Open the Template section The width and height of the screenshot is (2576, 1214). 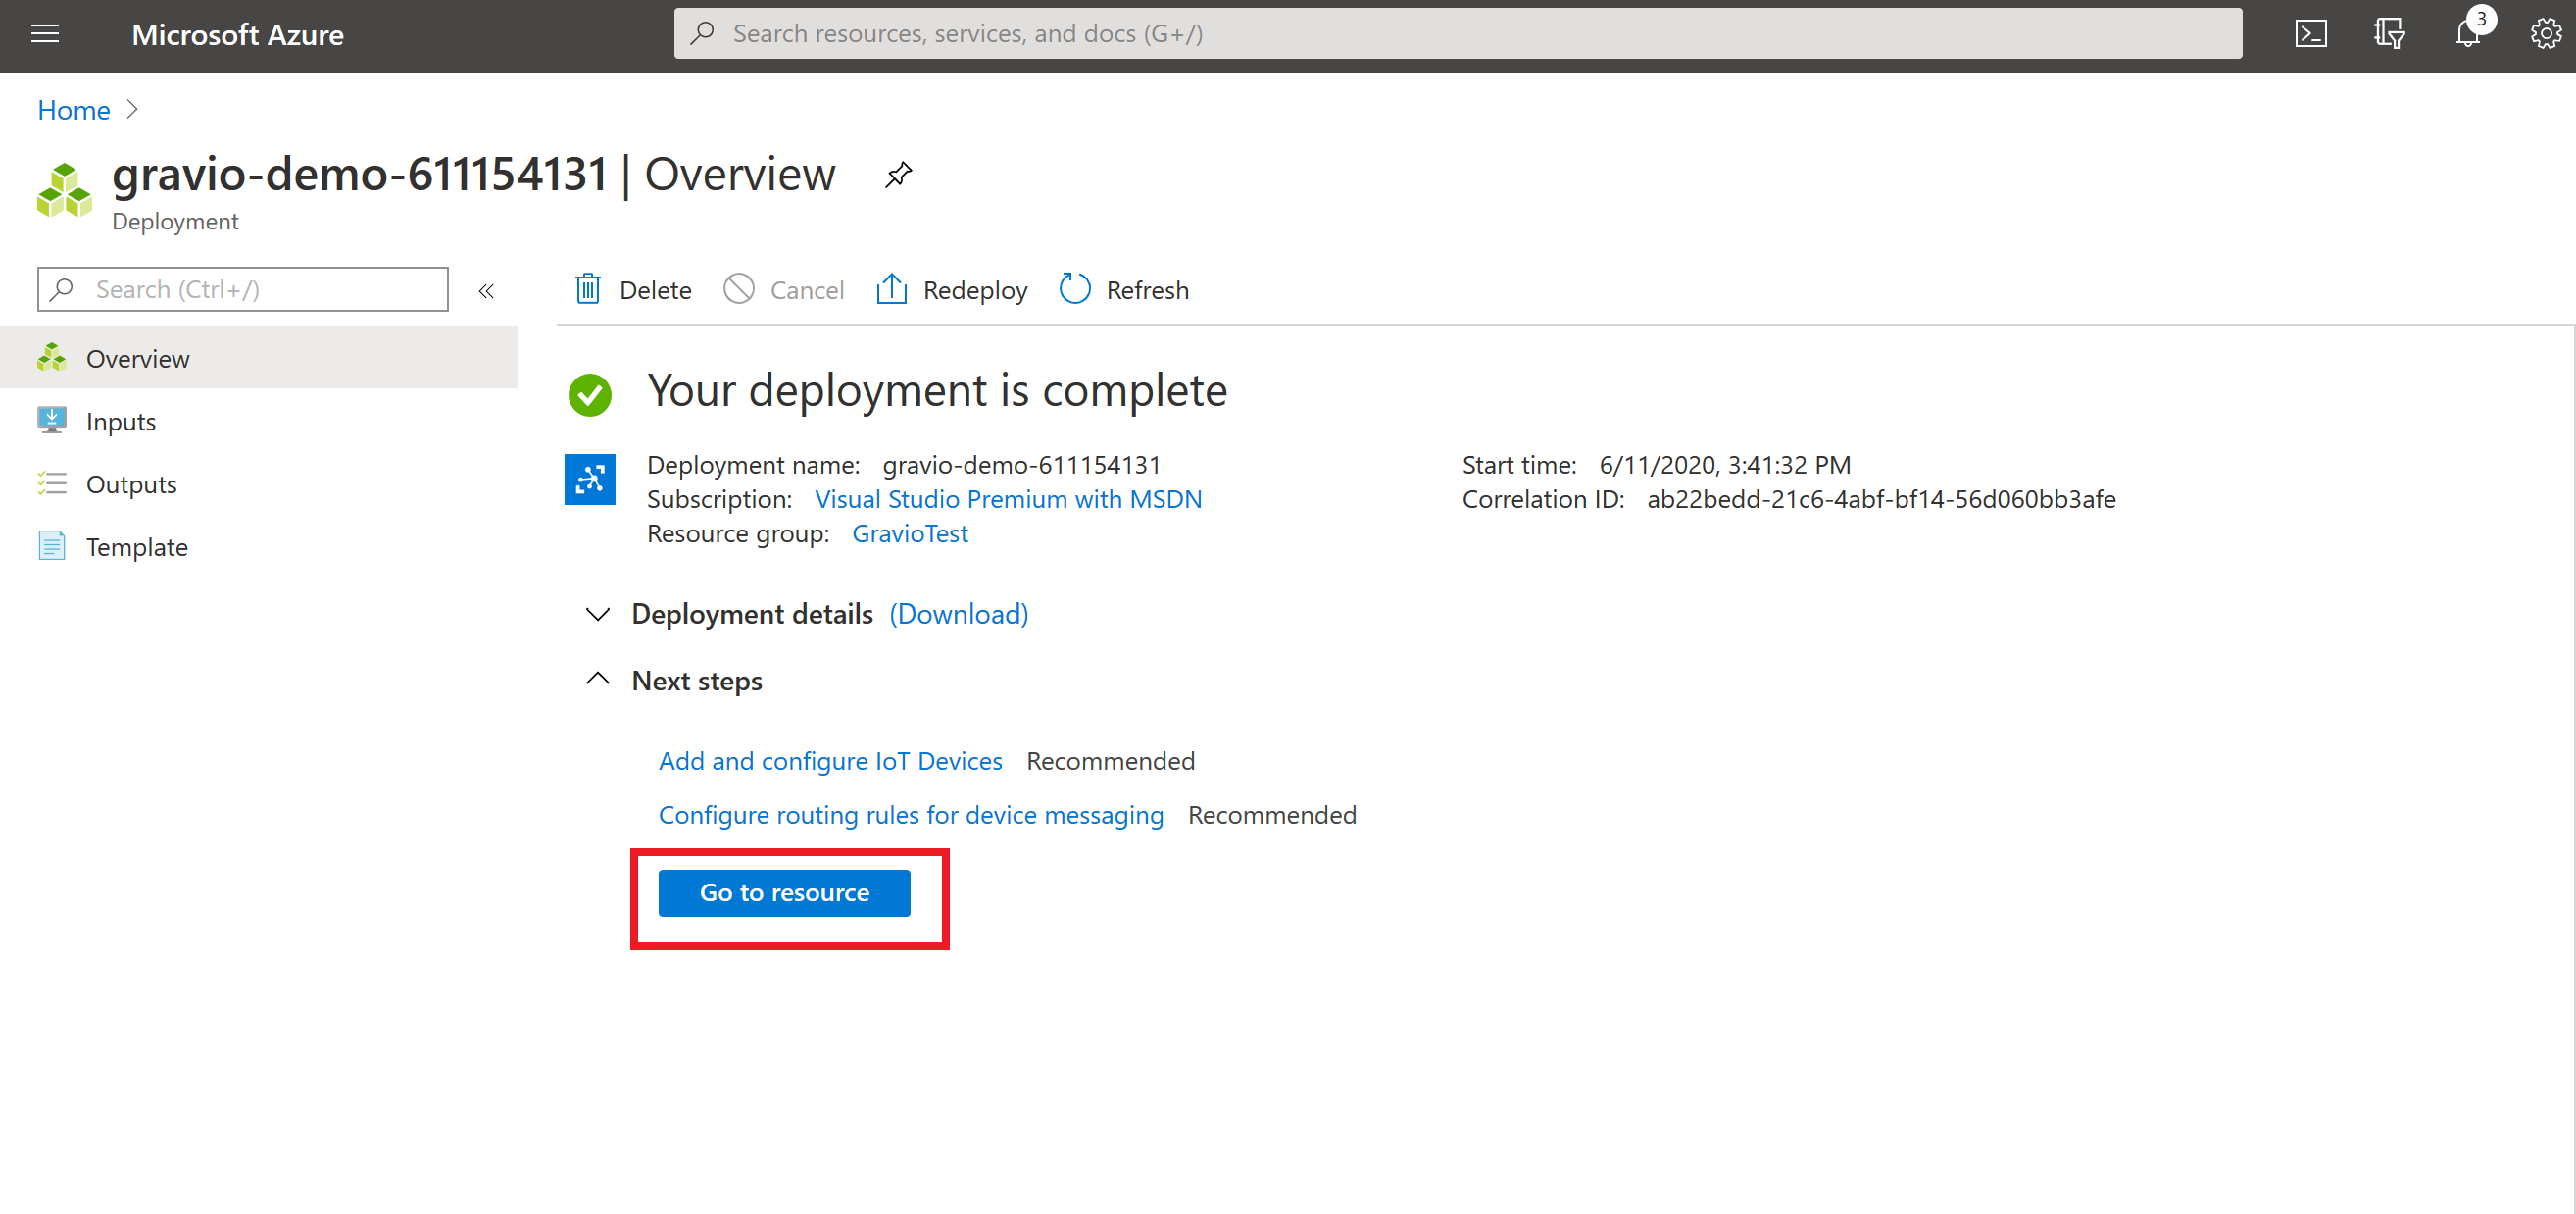point(136,547)
